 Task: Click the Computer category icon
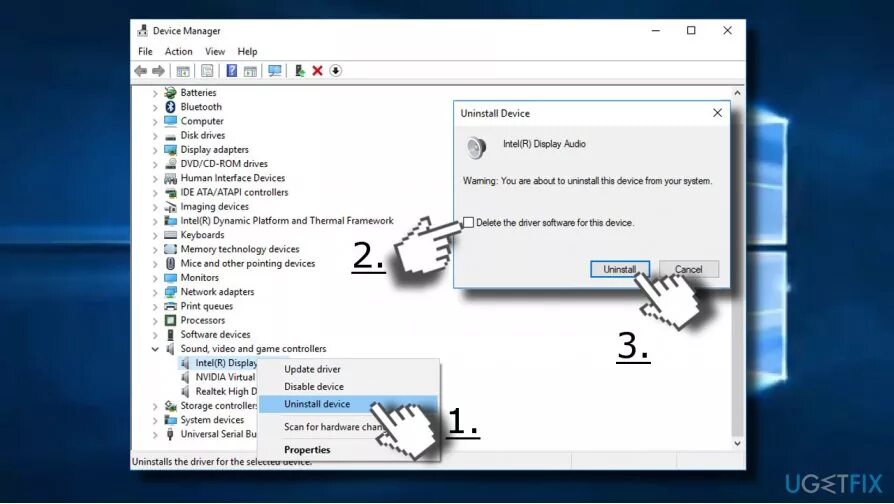(x=170, y=121)
